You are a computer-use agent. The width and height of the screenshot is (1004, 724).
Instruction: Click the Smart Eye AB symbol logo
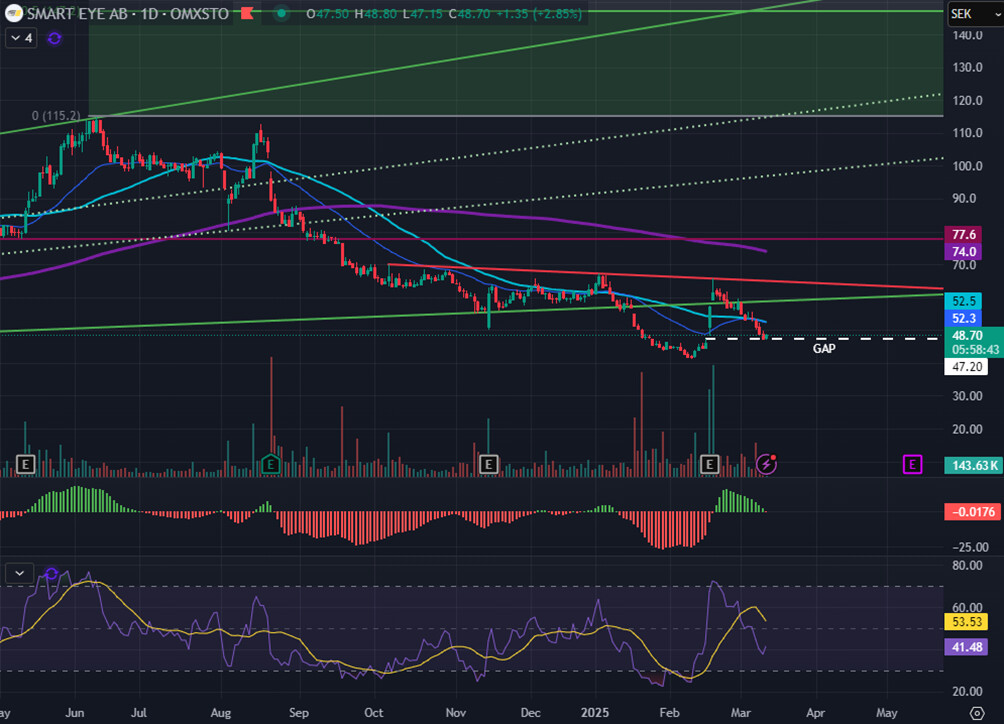tap(14, 13)
